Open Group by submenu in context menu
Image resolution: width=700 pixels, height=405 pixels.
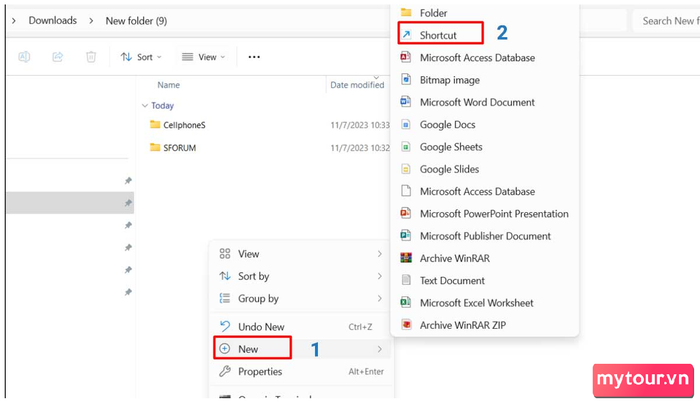(301, 299)
